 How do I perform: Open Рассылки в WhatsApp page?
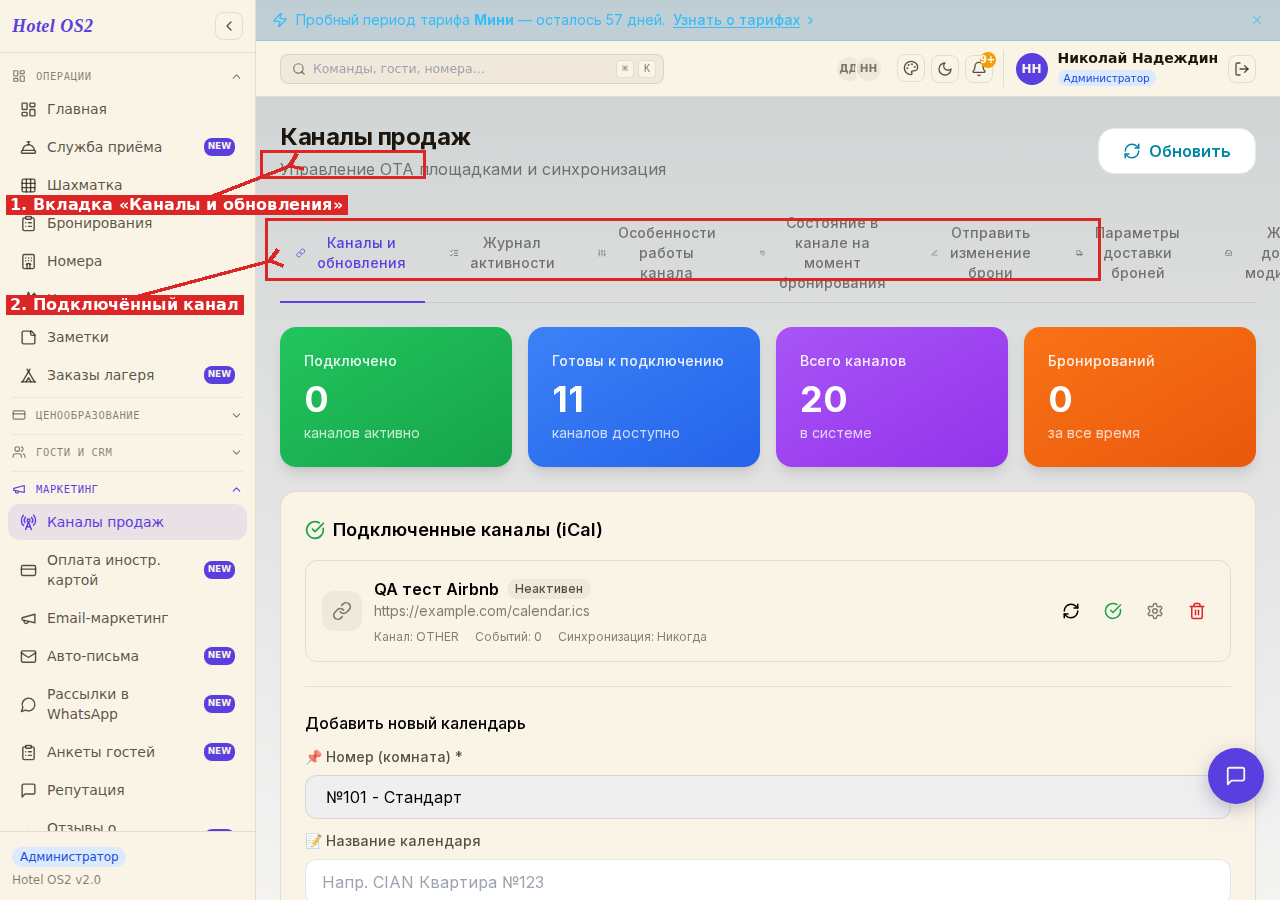click(x=127, y=704)
